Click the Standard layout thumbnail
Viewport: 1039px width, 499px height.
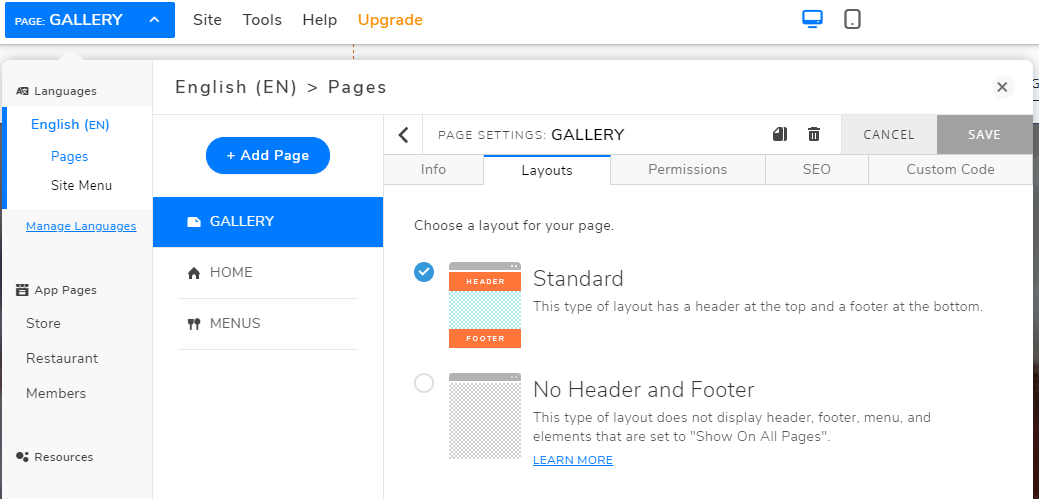click(x=485, y=305)
